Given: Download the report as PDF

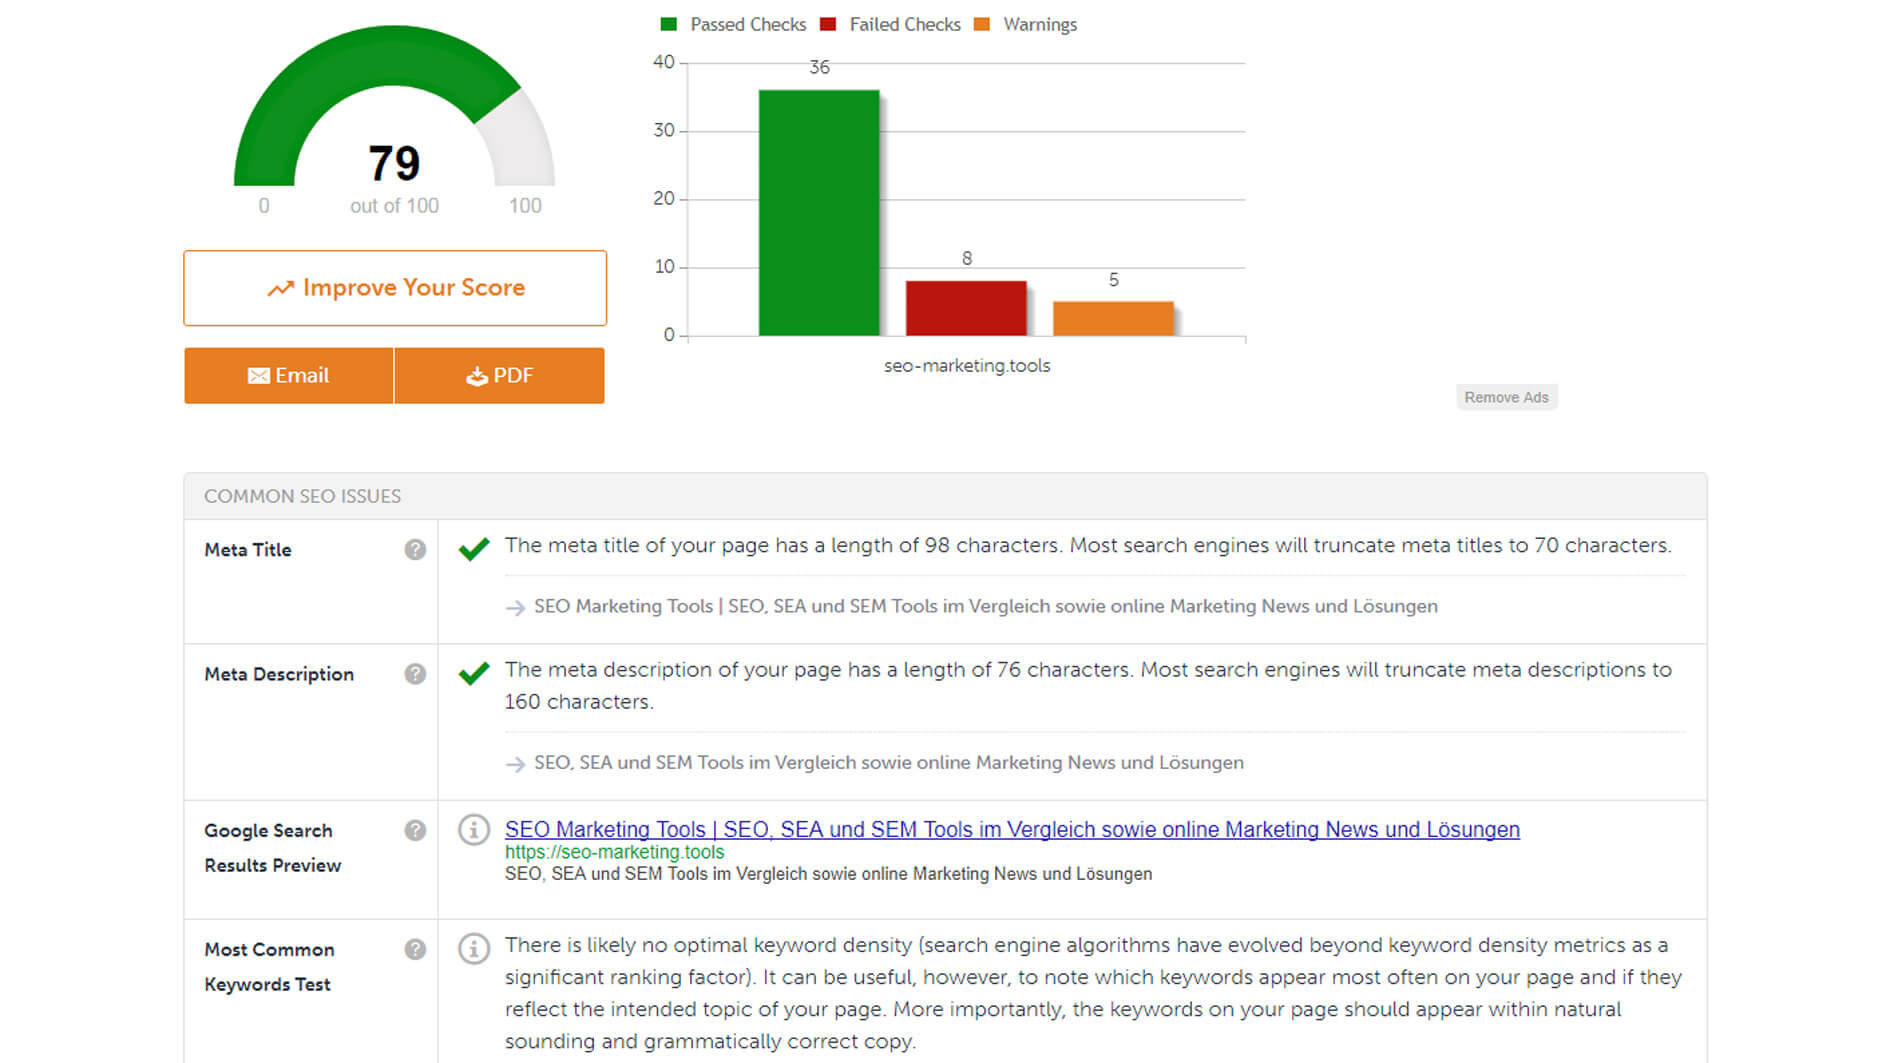Looking at the screenshot, I should tap(499, 376).
